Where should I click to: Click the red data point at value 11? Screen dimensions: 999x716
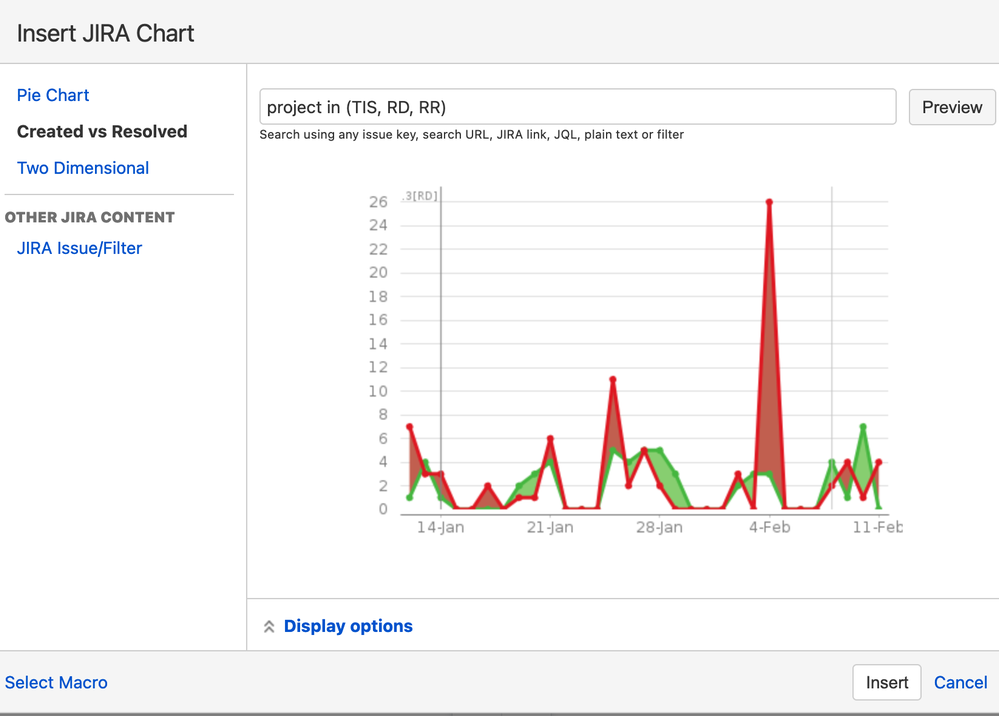(613, 380)
